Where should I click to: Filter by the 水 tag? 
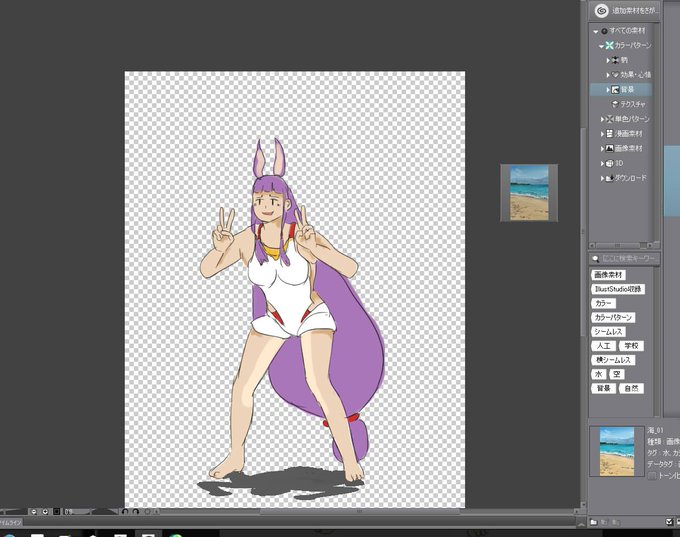pos(599,374)
